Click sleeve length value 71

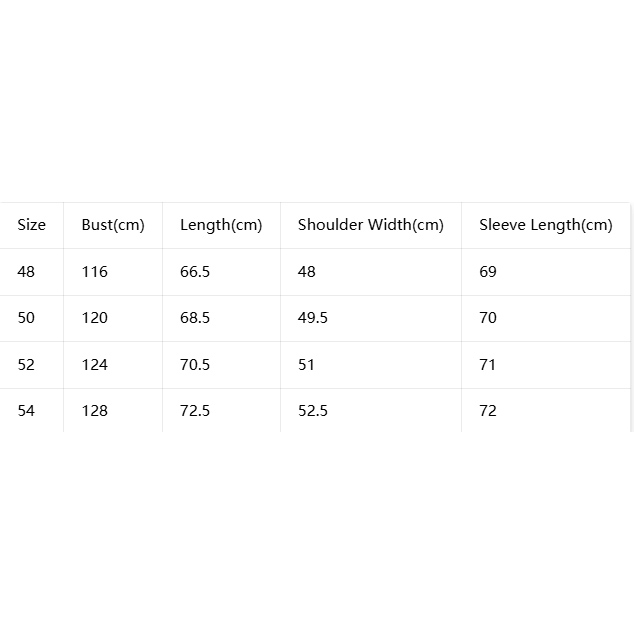[488, 365]
